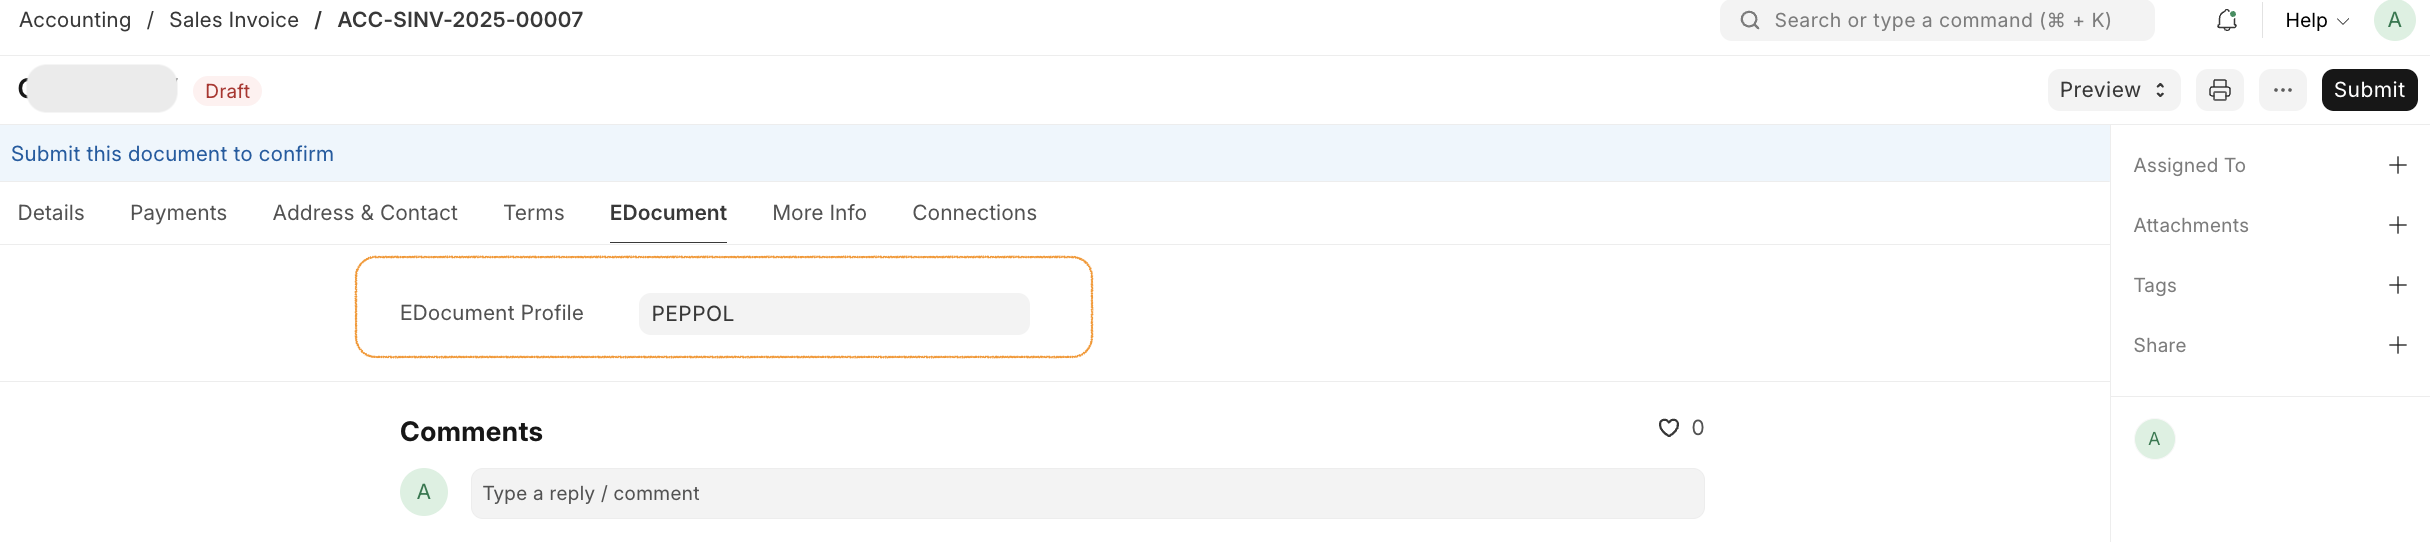Image resolution: width=2430 pixels, height=542 pixels.
Task: Go to Accounting breadcrumb link
Action: (75, 20)
